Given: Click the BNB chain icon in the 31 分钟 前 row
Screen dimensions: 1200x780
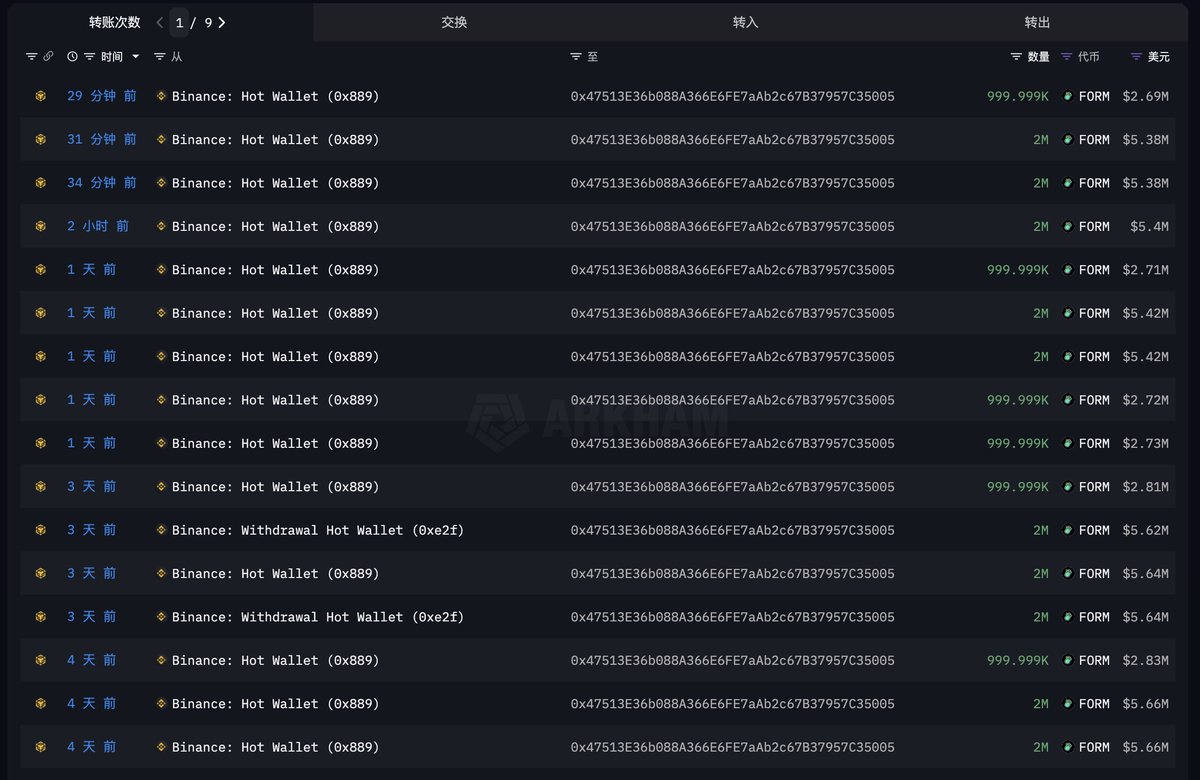Looking at the screenshot, I should tap(41, 139).
